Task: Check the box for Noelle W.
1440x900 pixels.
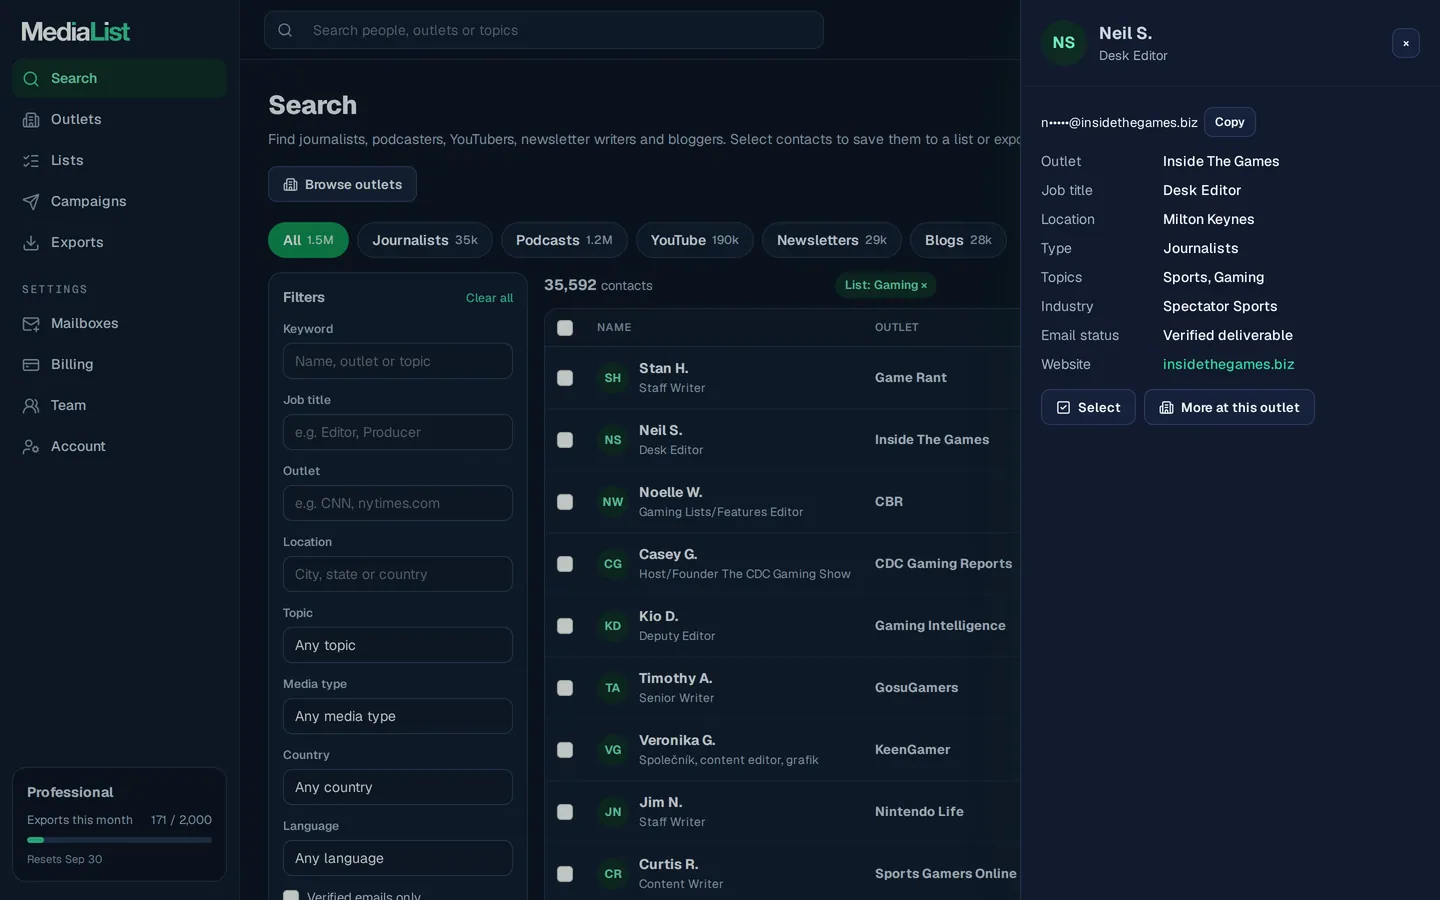Action: click(565, 502)
